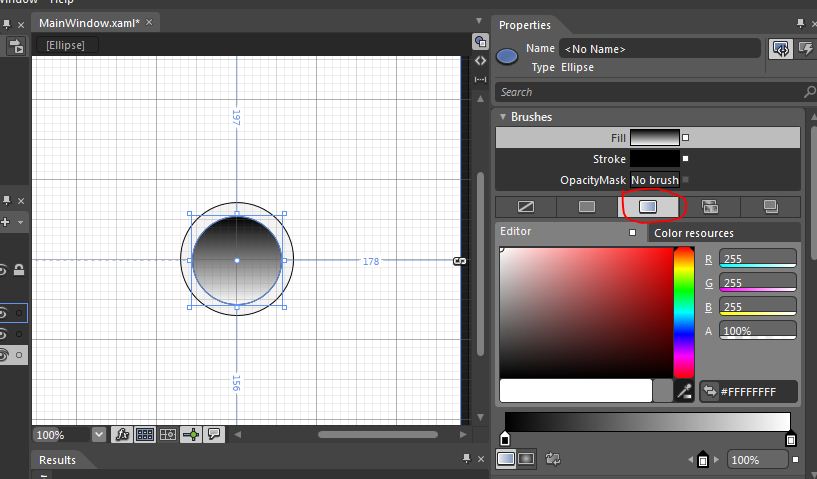The image size is (817, 479).
Task: Open the Events view lightning icon
Action: click(804, 49)
